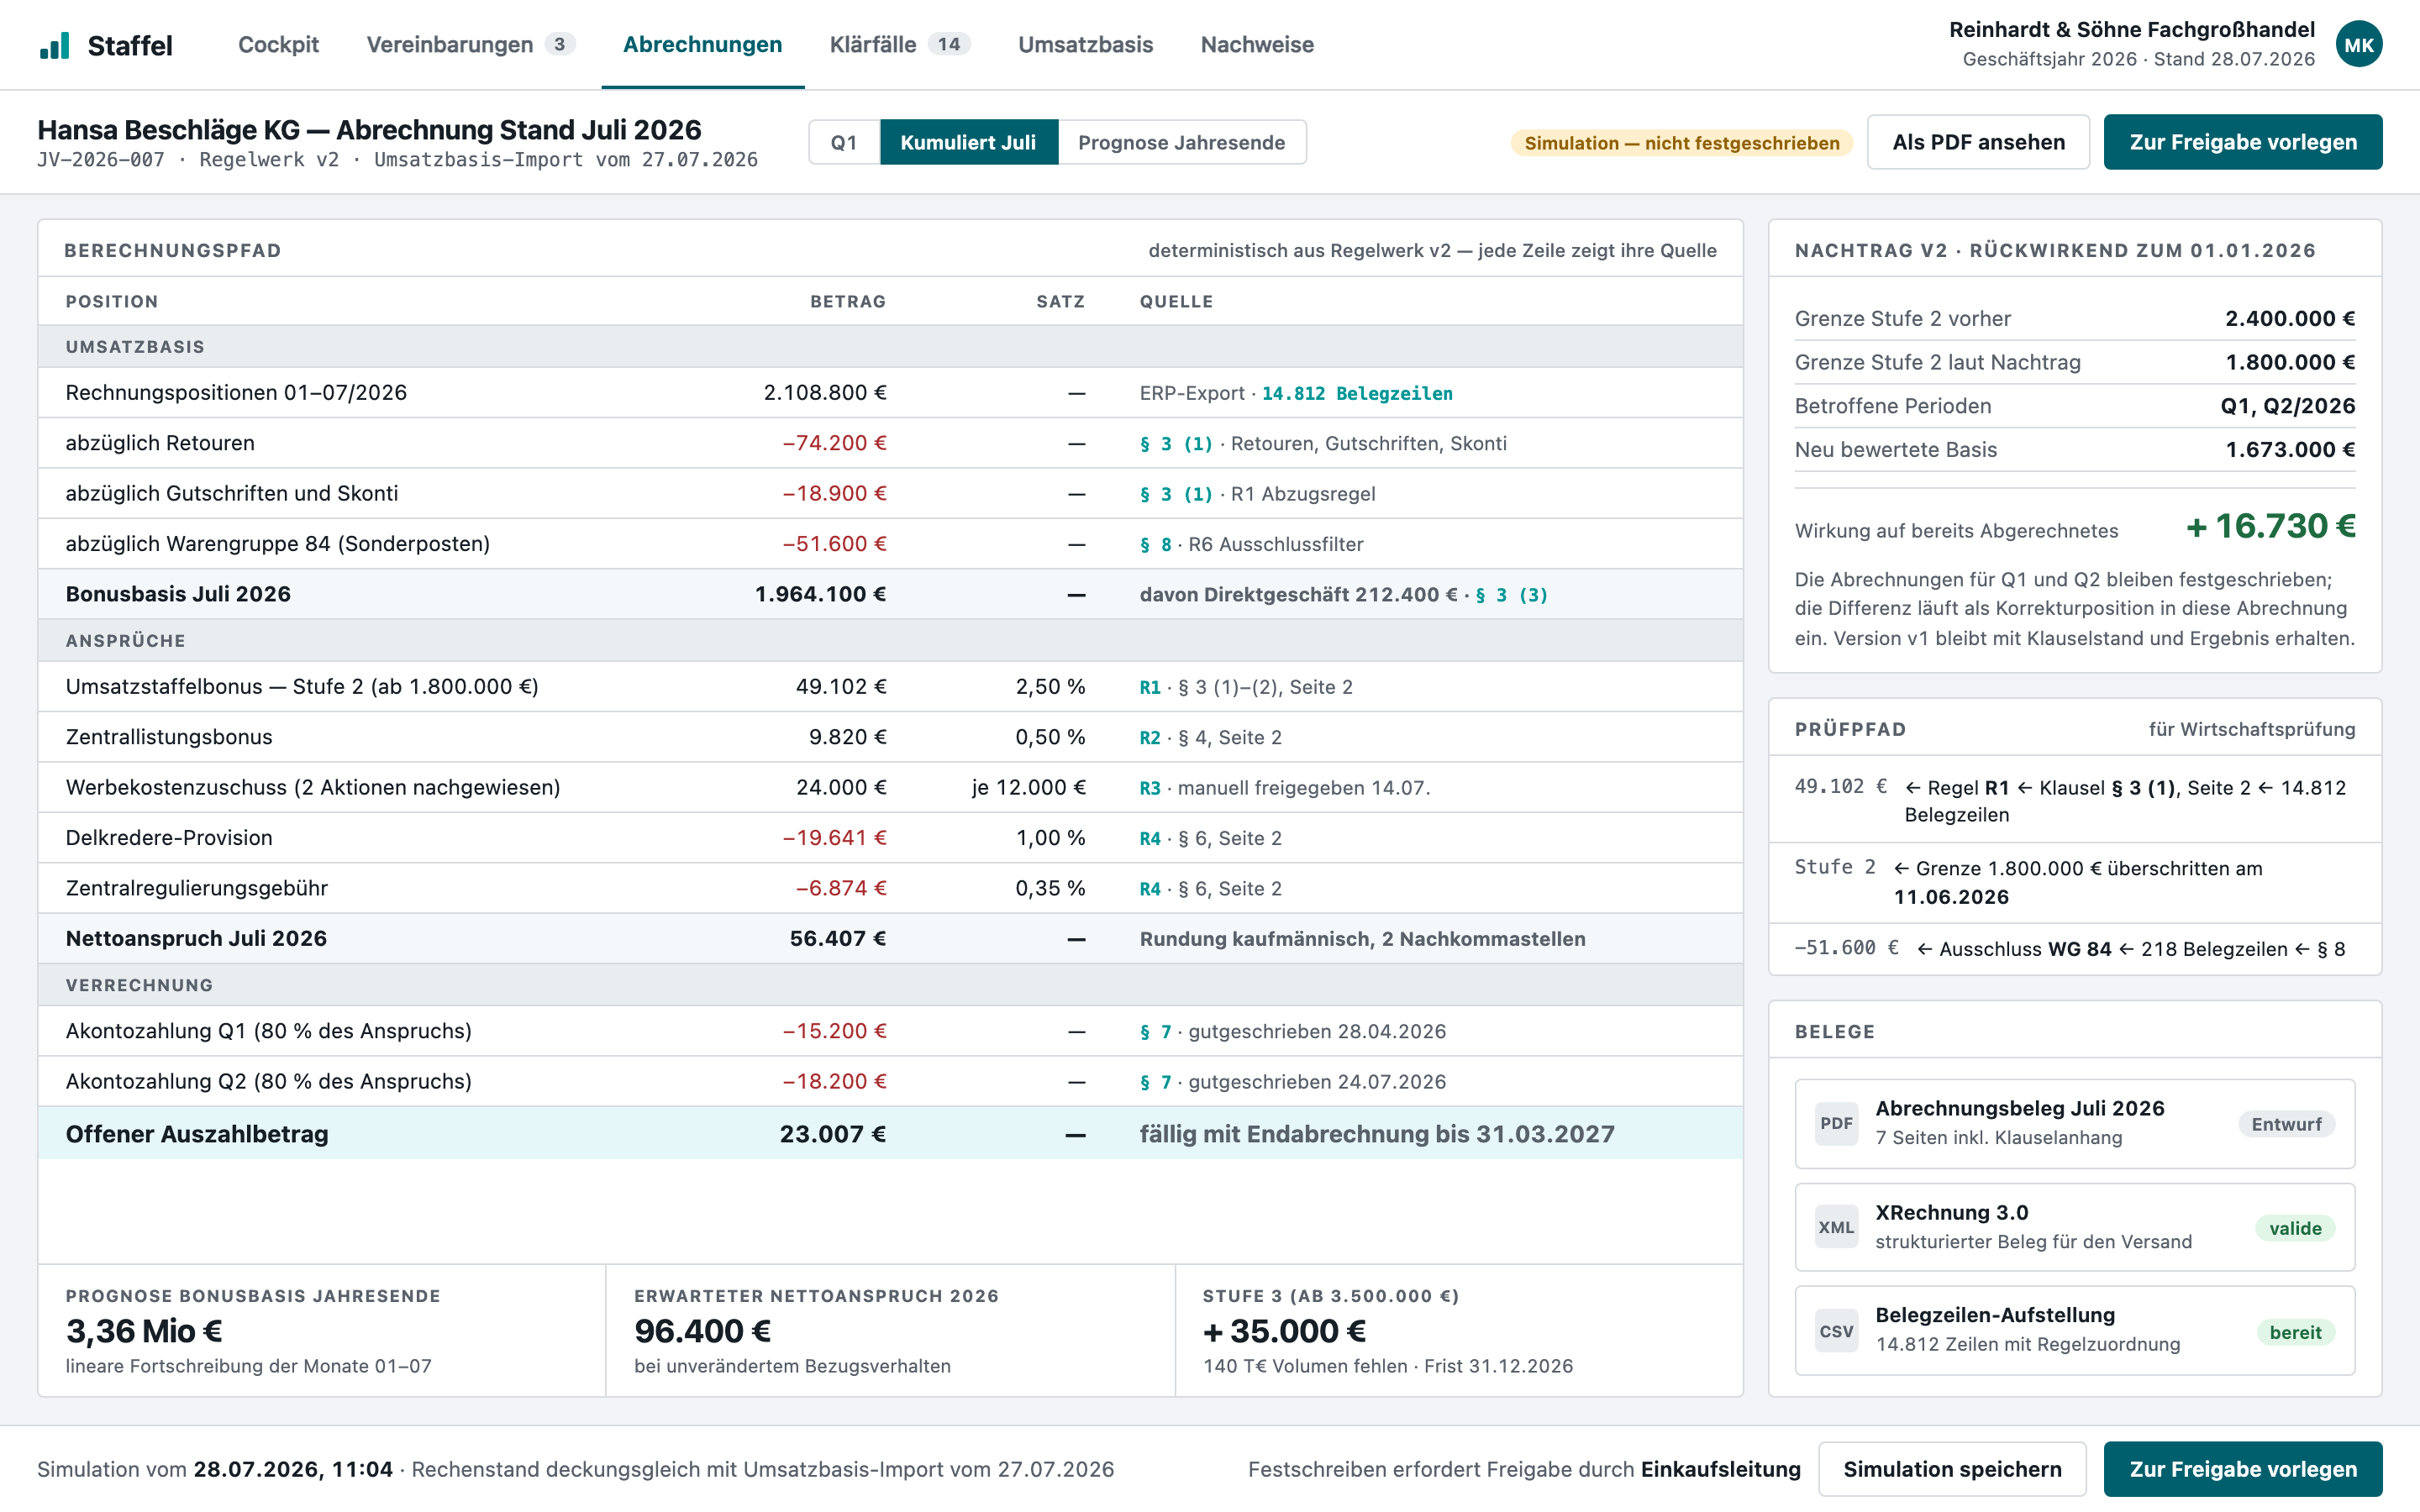The width and height of the screenshot is (2420, 1512).
Task: Click the Einkaufsleitung approval text
Action: pyautogui.click(x=1720, y=1469)
